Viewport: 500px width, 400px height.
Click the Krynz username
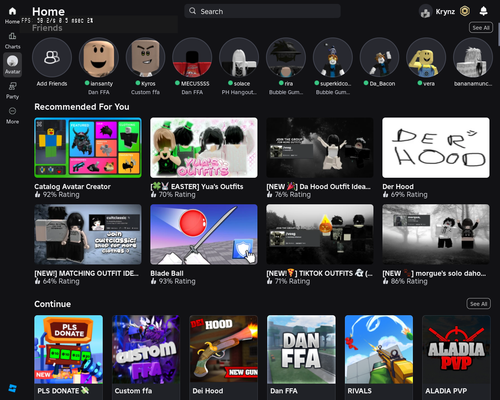click(x=445, y=12)
